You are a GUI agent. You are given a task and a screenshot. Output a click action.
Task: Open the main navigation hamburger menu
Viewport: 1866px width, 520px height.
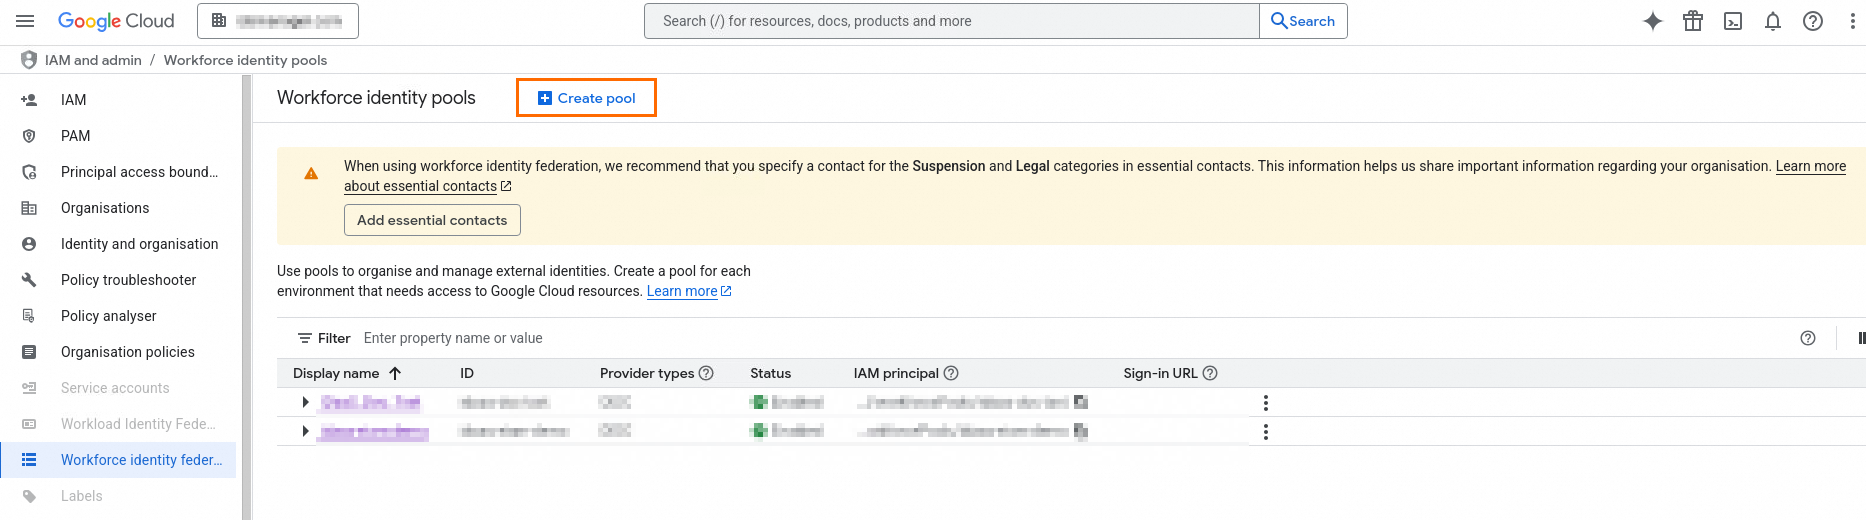[25, 21]
